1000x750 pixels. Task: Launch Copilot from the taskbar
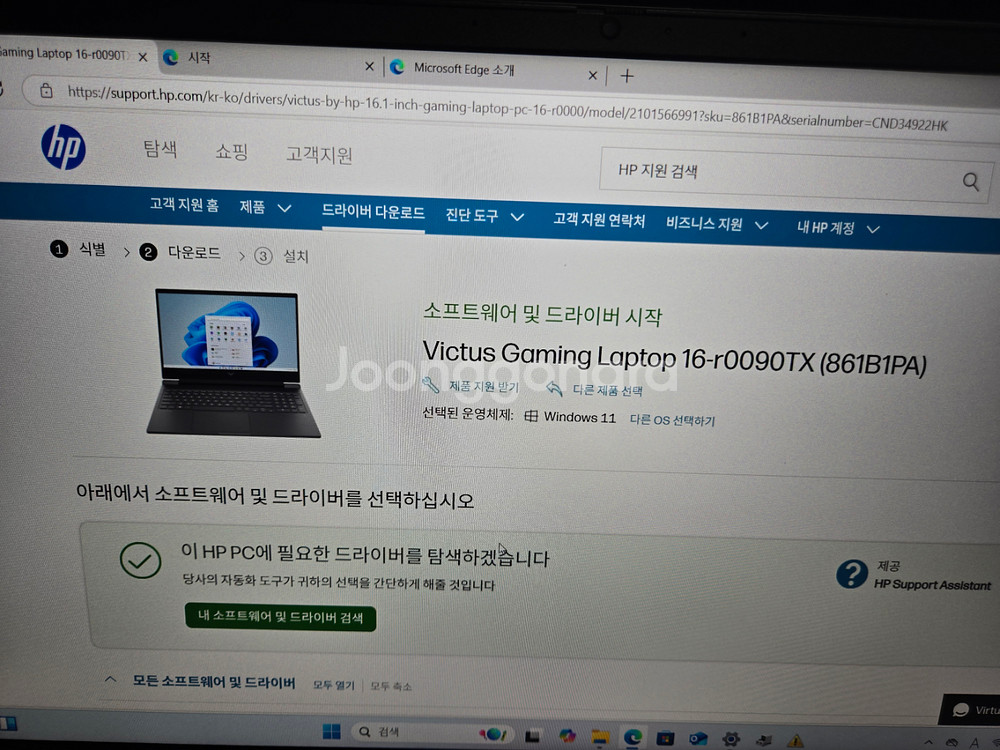point(567,736)
